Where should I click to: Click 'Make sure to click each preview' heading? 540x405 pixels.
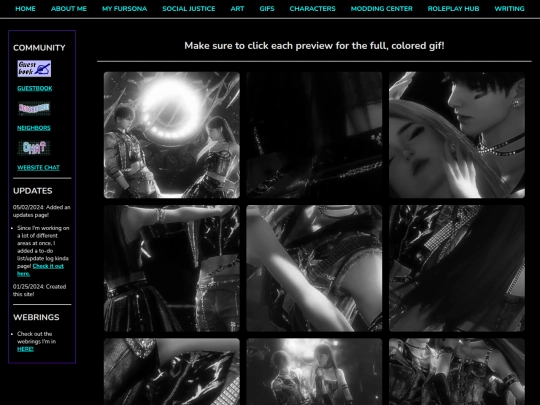pos(314,46)
